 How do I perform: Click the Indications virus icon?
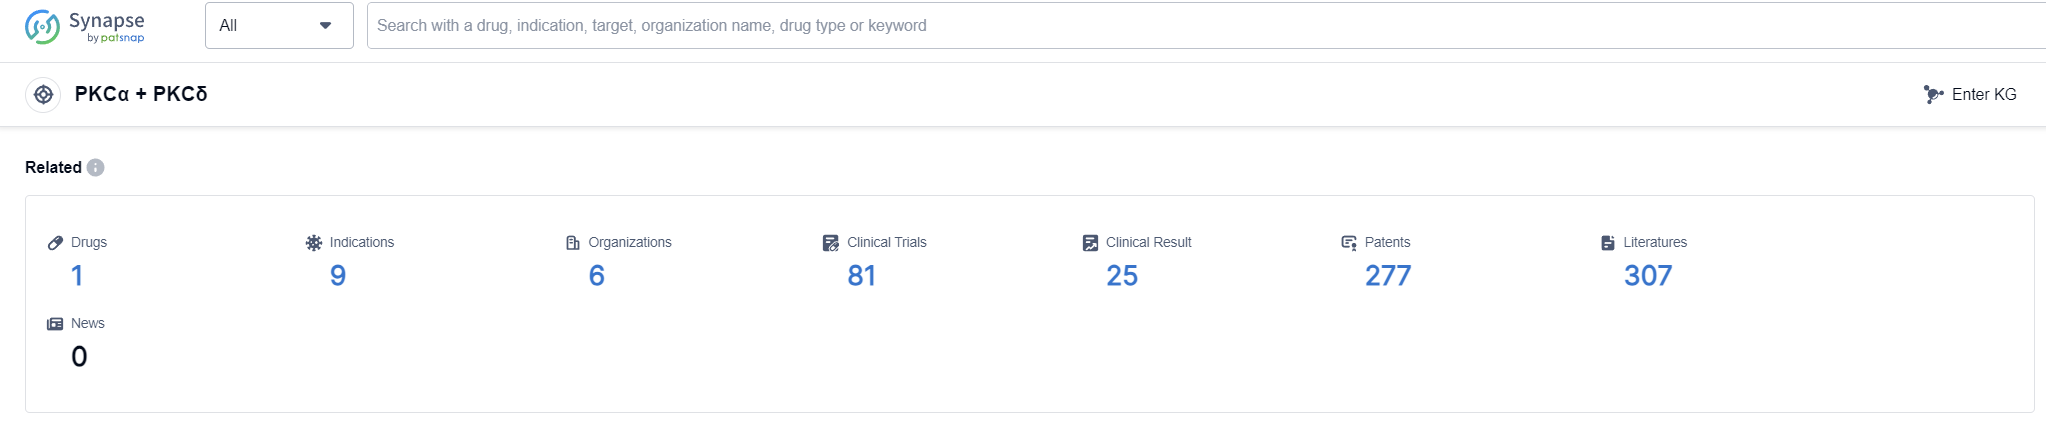(x=314, y=243)
